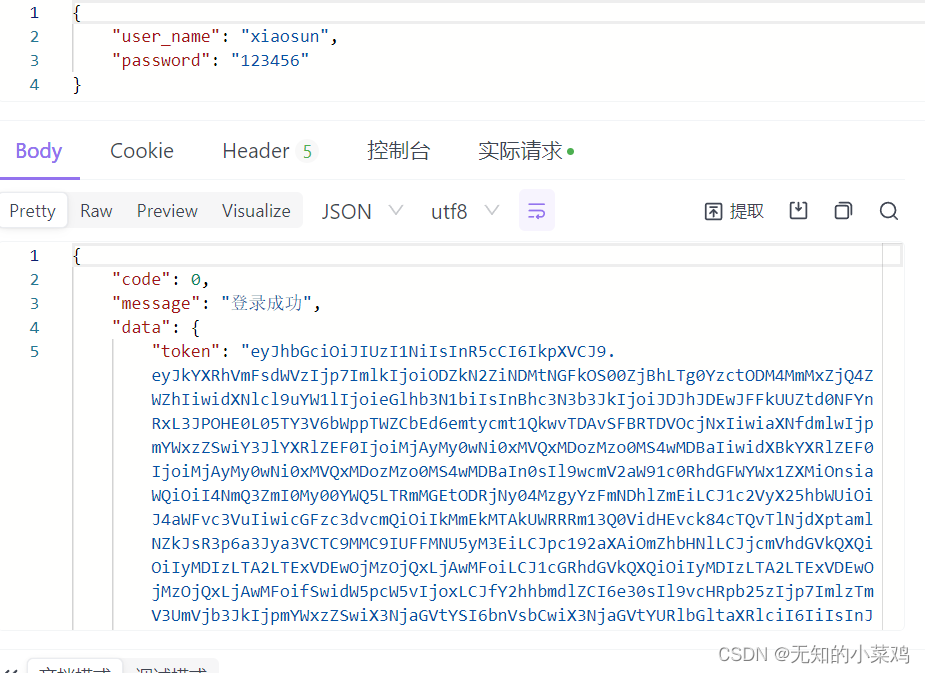The width and height of the screenshot is (925, 673).
Task: Select the Pretty view mode
Action: (x=33, y=211)
